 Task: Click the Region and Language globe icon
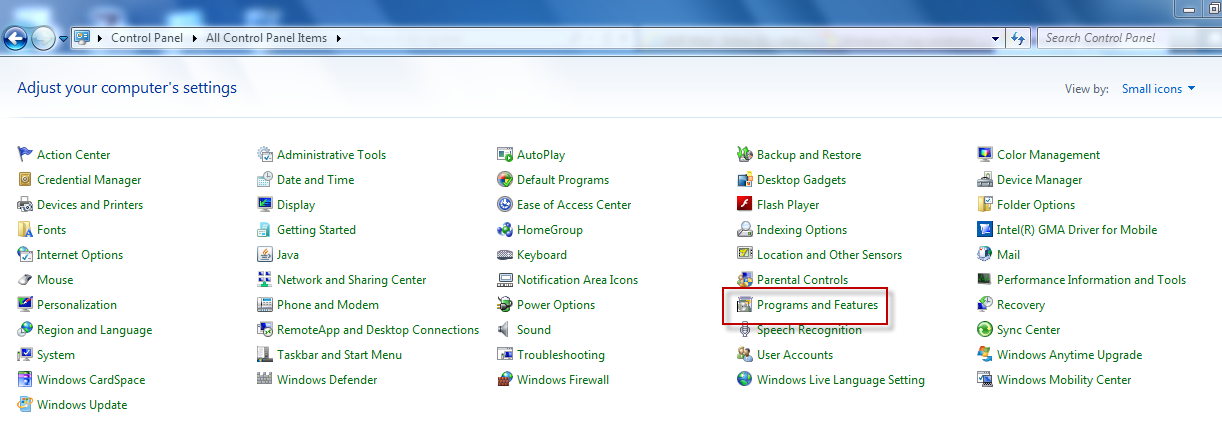click(25, 329)
